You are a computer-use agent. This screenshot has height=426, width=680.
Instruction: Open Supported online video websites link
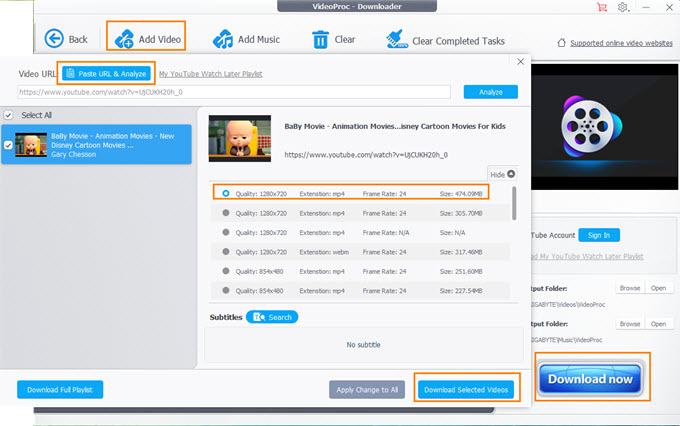621,43
